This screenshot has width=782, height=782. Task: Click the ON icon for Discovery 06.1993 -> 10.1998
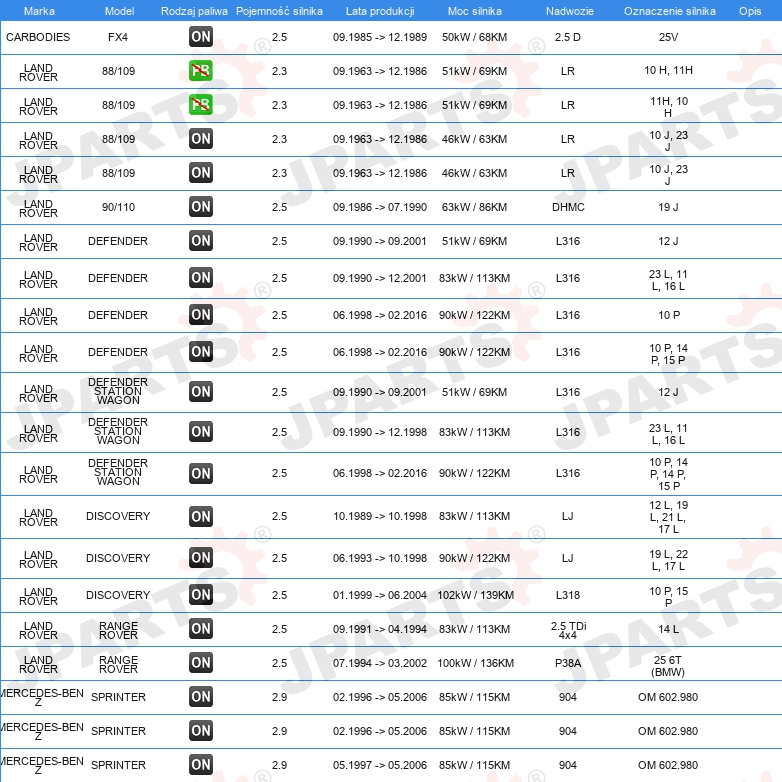click(200, 557)
